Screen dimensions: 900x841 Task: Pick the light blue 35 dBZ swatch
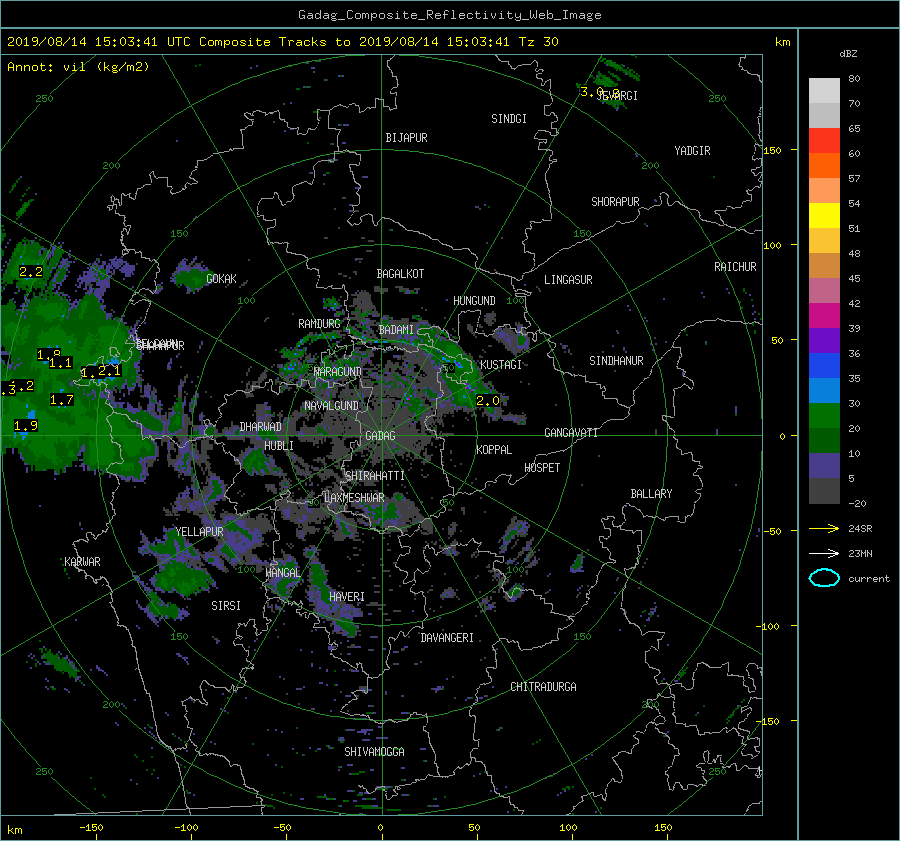point(824,390)
